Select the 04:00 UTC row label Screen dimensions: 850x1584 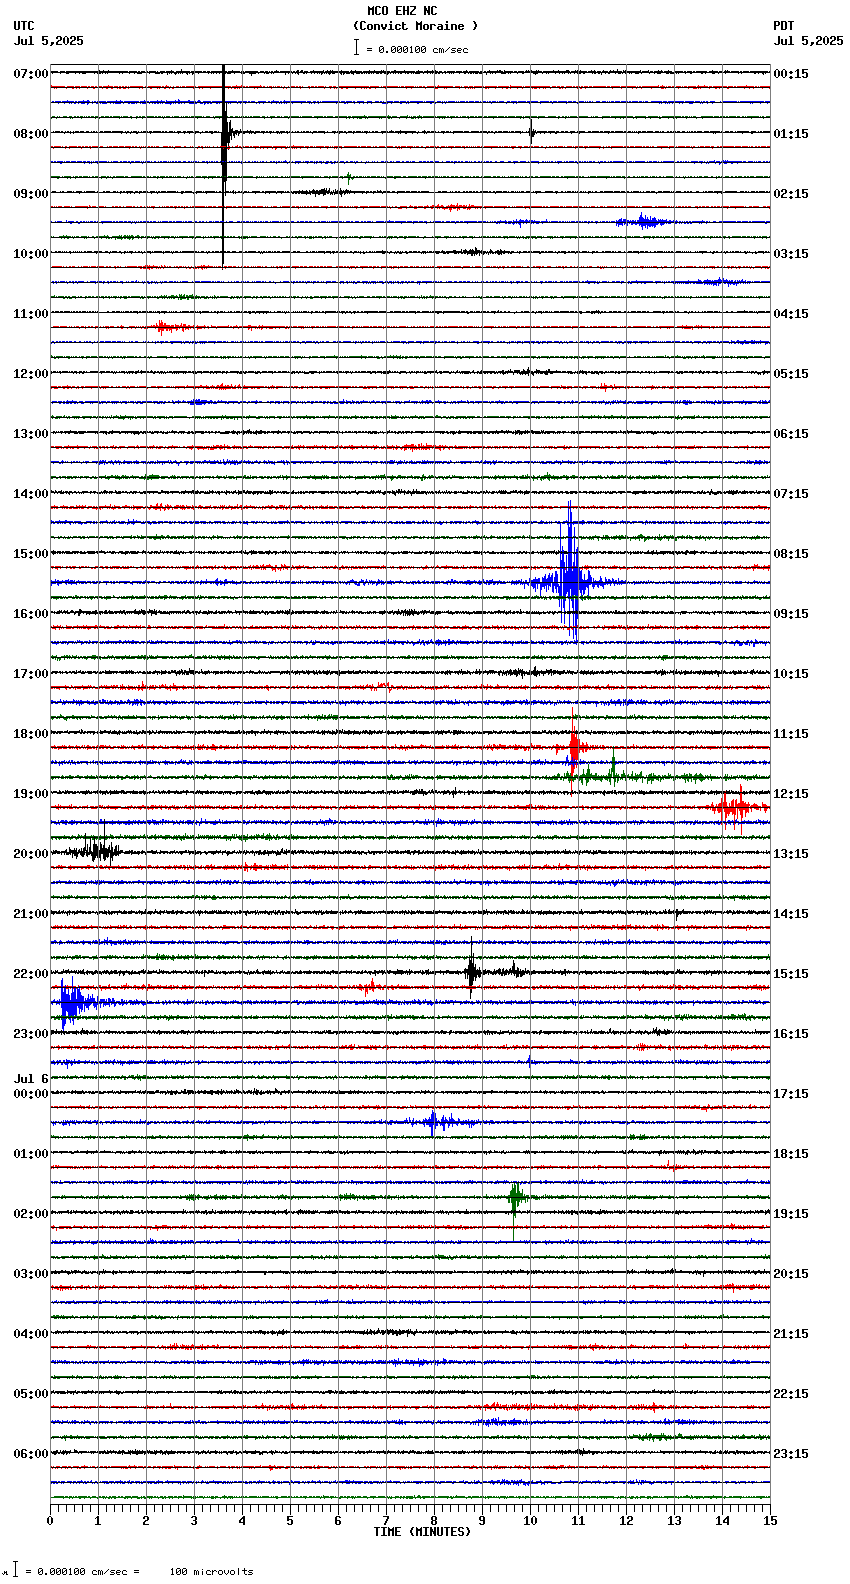click(31, 1334)
